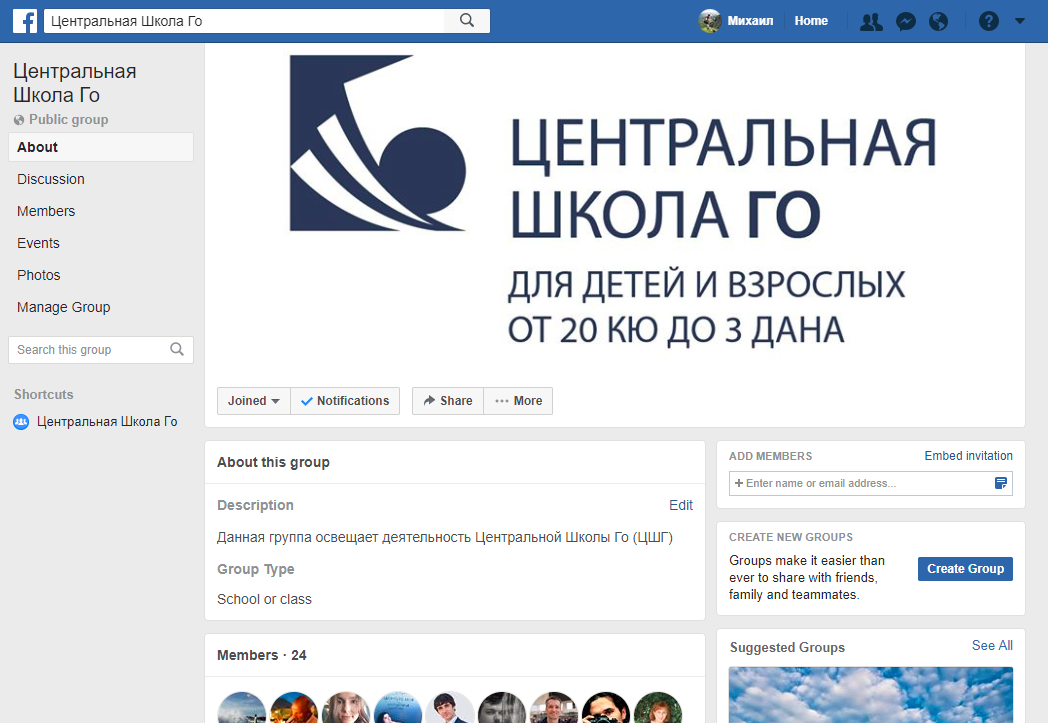Open the third member avatar thumbnail

tap(346, 708)
